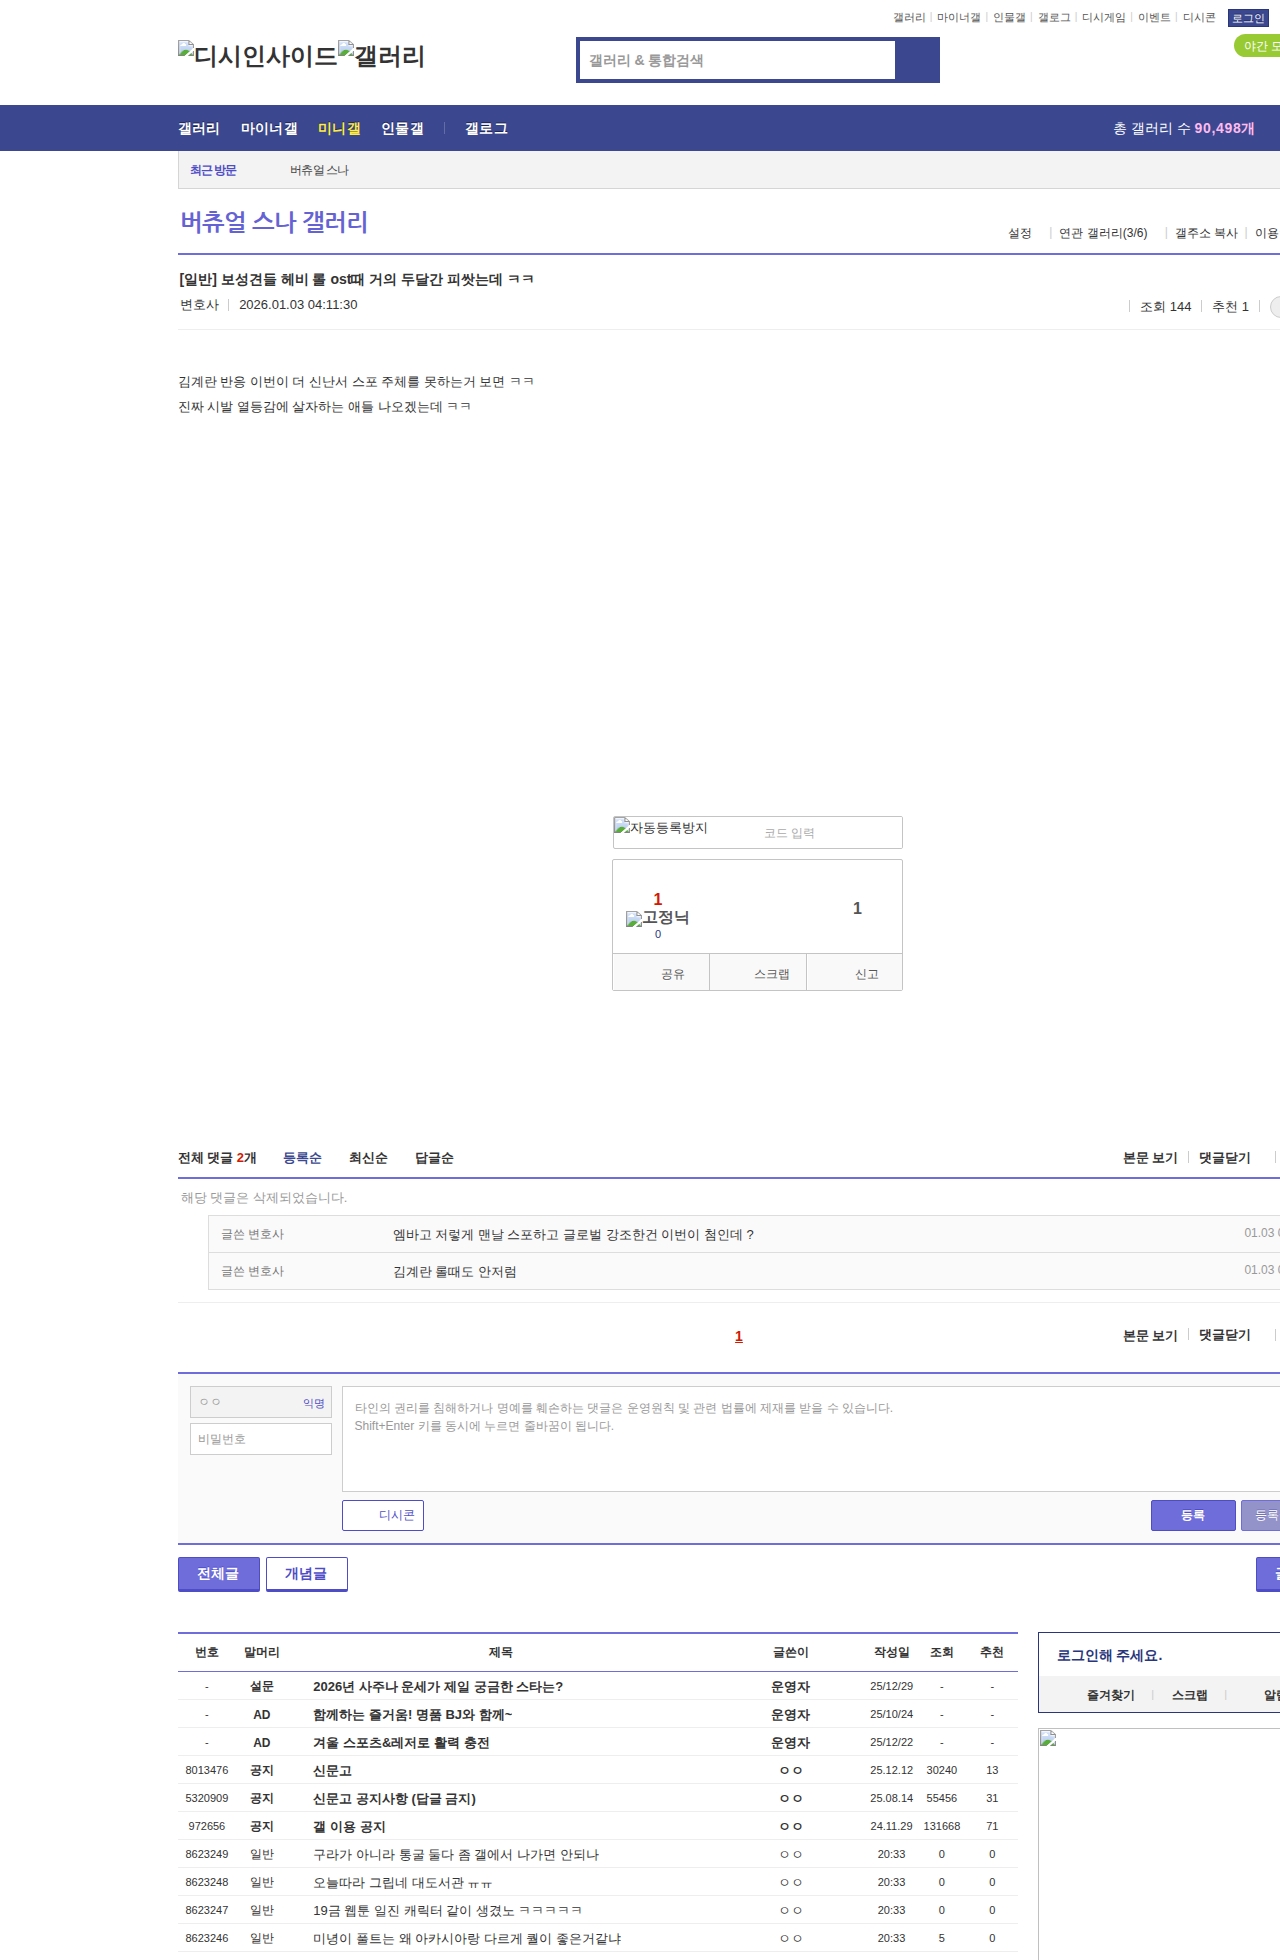
Task: Click the 코드 입력 captcha field
Action: coord(820,833)
